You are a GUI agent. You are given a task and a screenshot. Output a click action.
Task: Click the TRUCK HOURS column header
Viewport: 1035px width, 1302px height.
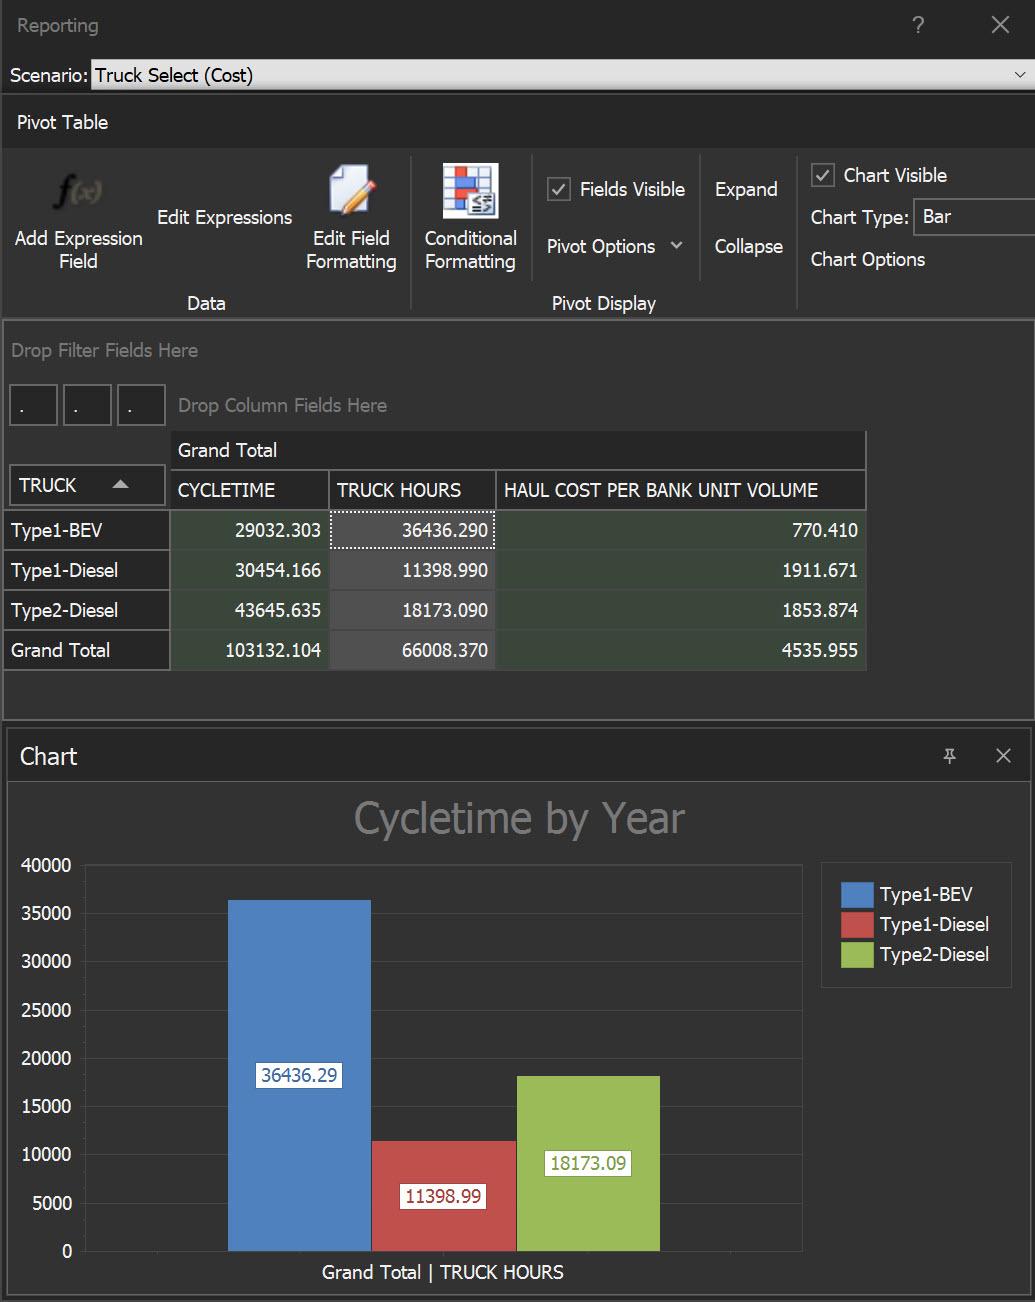click(412, 490)
